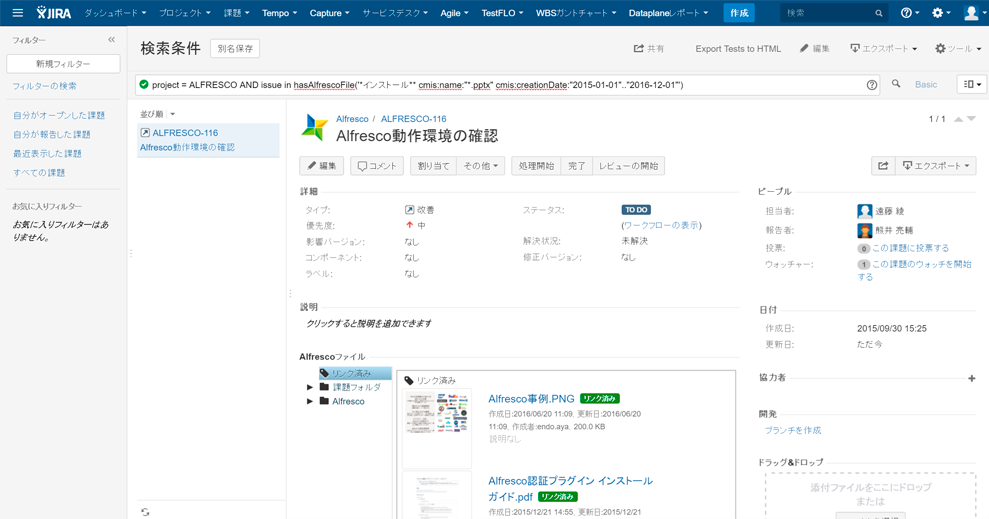Viewport: 989px width, 519px height.
Task: Click the 処理開始 button
Action: point(536,166)
